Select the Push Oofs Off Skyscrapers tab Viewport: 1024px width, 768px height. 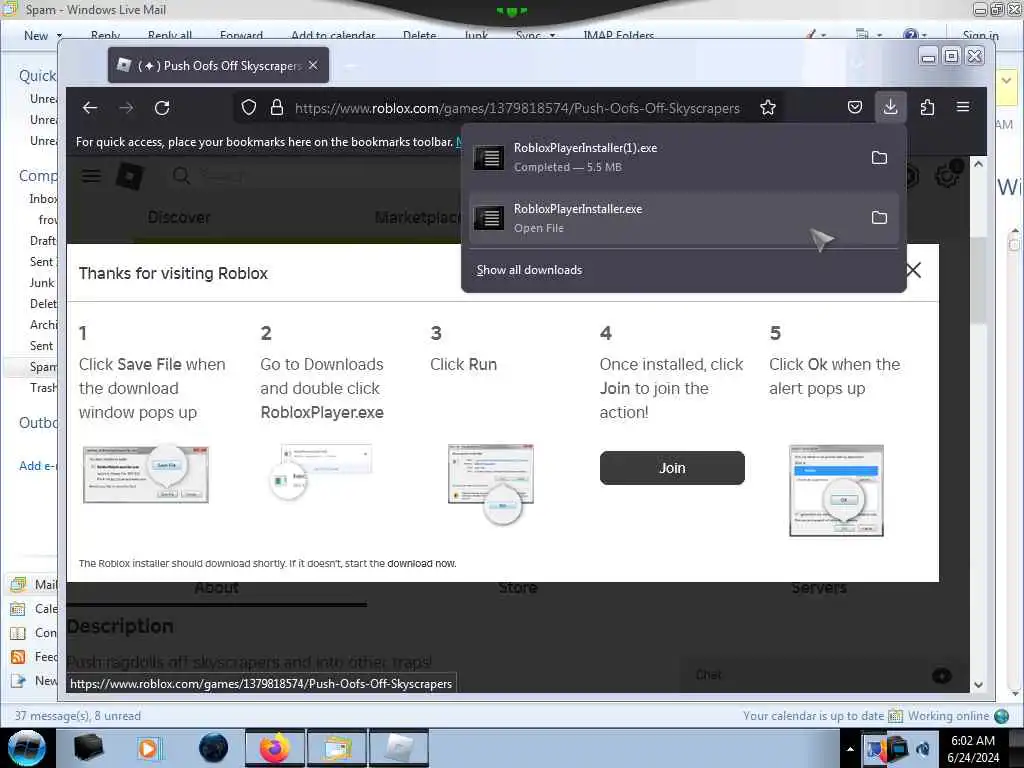(x=218, y=65)
